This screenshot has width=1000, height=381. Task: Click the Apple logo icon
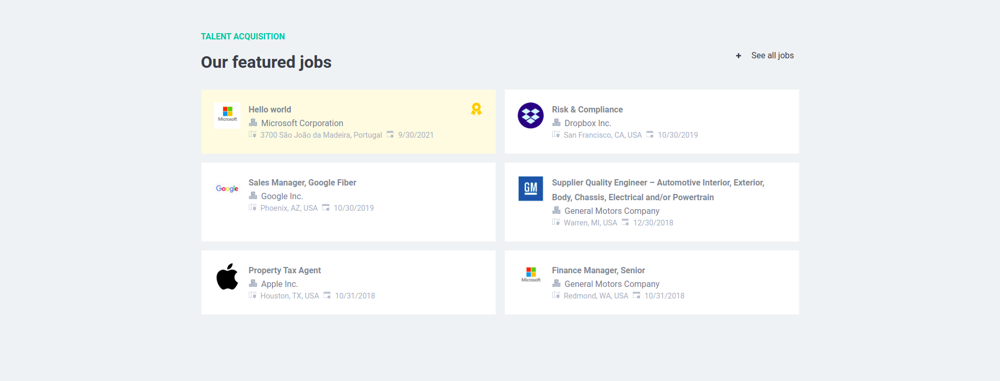pyautogui.click(x=227, y=276)
